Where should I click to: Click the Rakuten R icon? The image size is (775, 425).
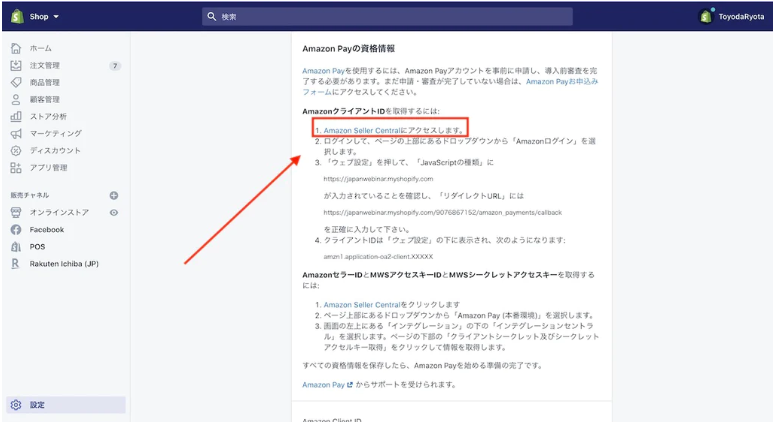[x=15, y=263]
